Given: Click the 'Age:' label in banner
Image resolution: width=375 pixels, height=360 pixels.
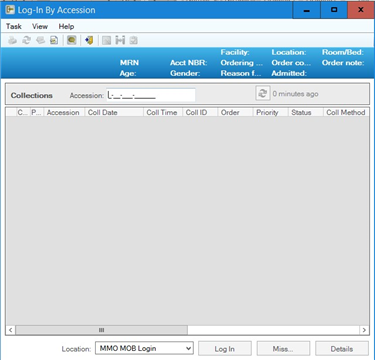Looking at the screenshot, I should pyautogui.click(x=128, y=73).
